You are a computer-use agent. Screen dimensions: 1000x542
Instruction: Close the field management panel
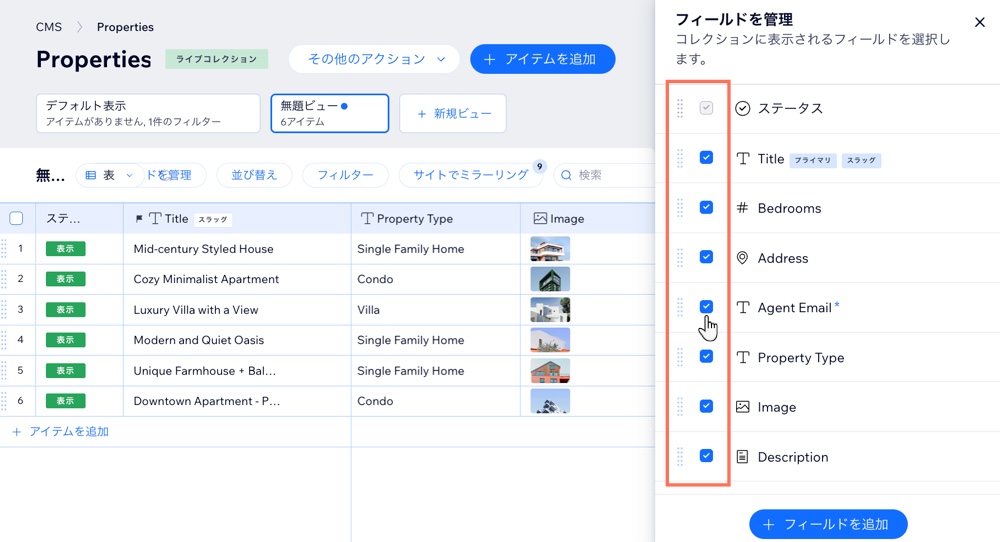[980, 22]
